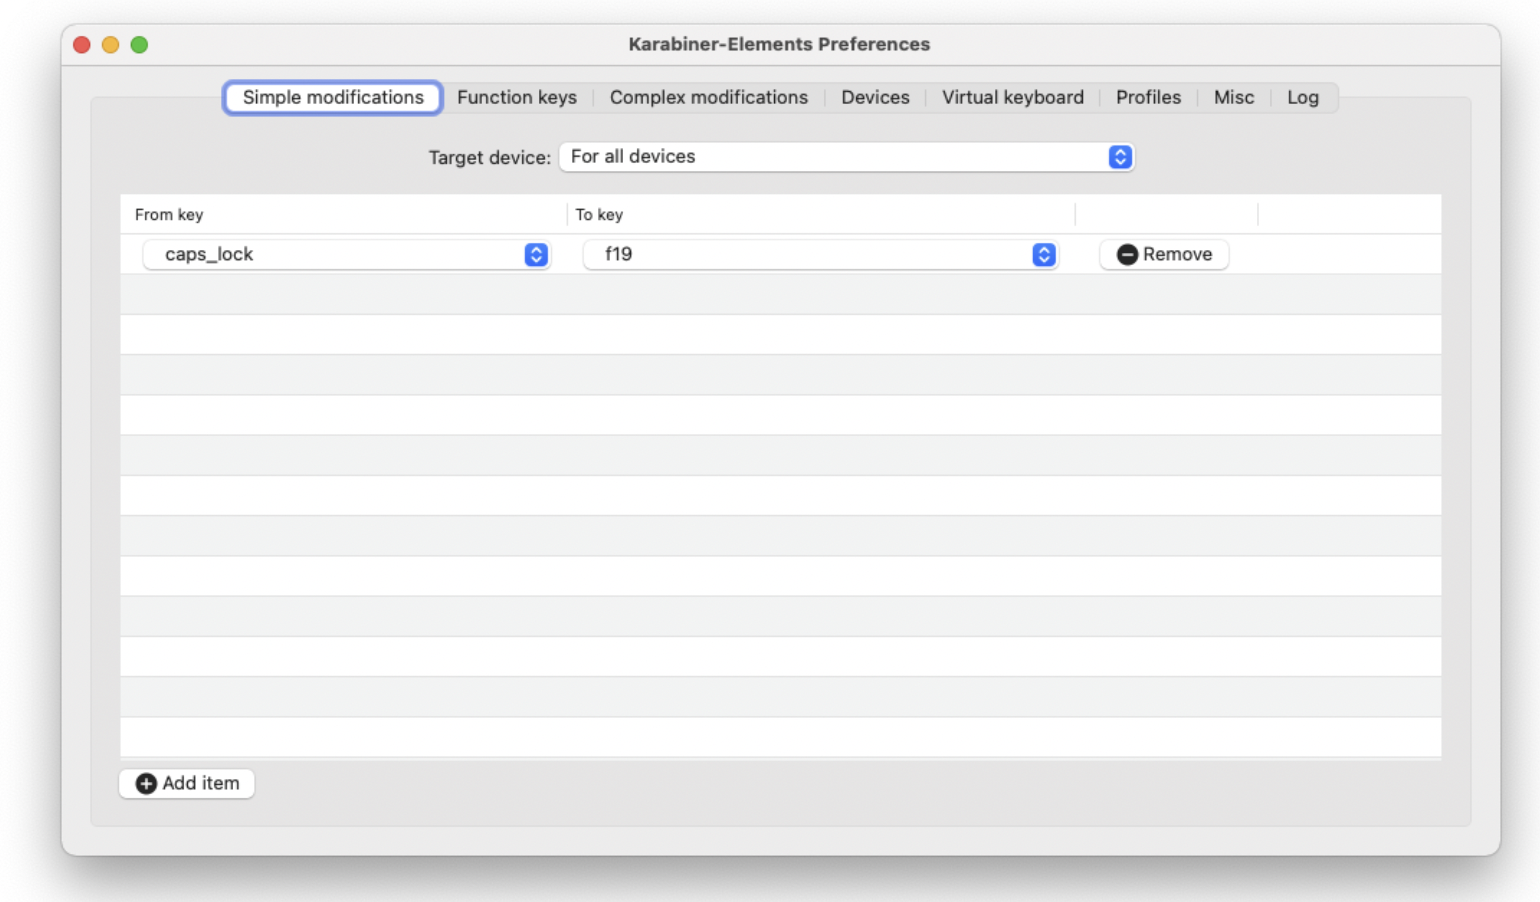Screen dimensions: 1540x902
Task: Go to Complex modifications tab
Action: pos(709,97)
